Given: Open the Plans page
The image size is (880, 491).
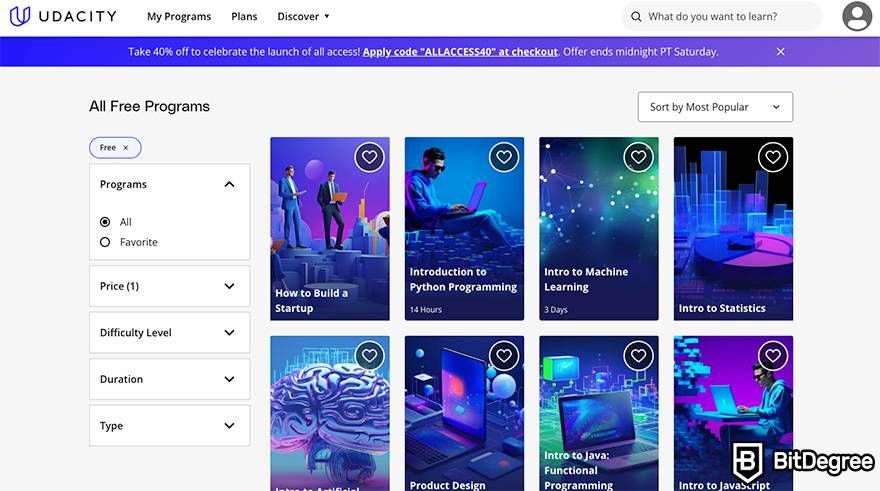Looking at the screenshot, I should pyautogui.click(x=244, y=17).
